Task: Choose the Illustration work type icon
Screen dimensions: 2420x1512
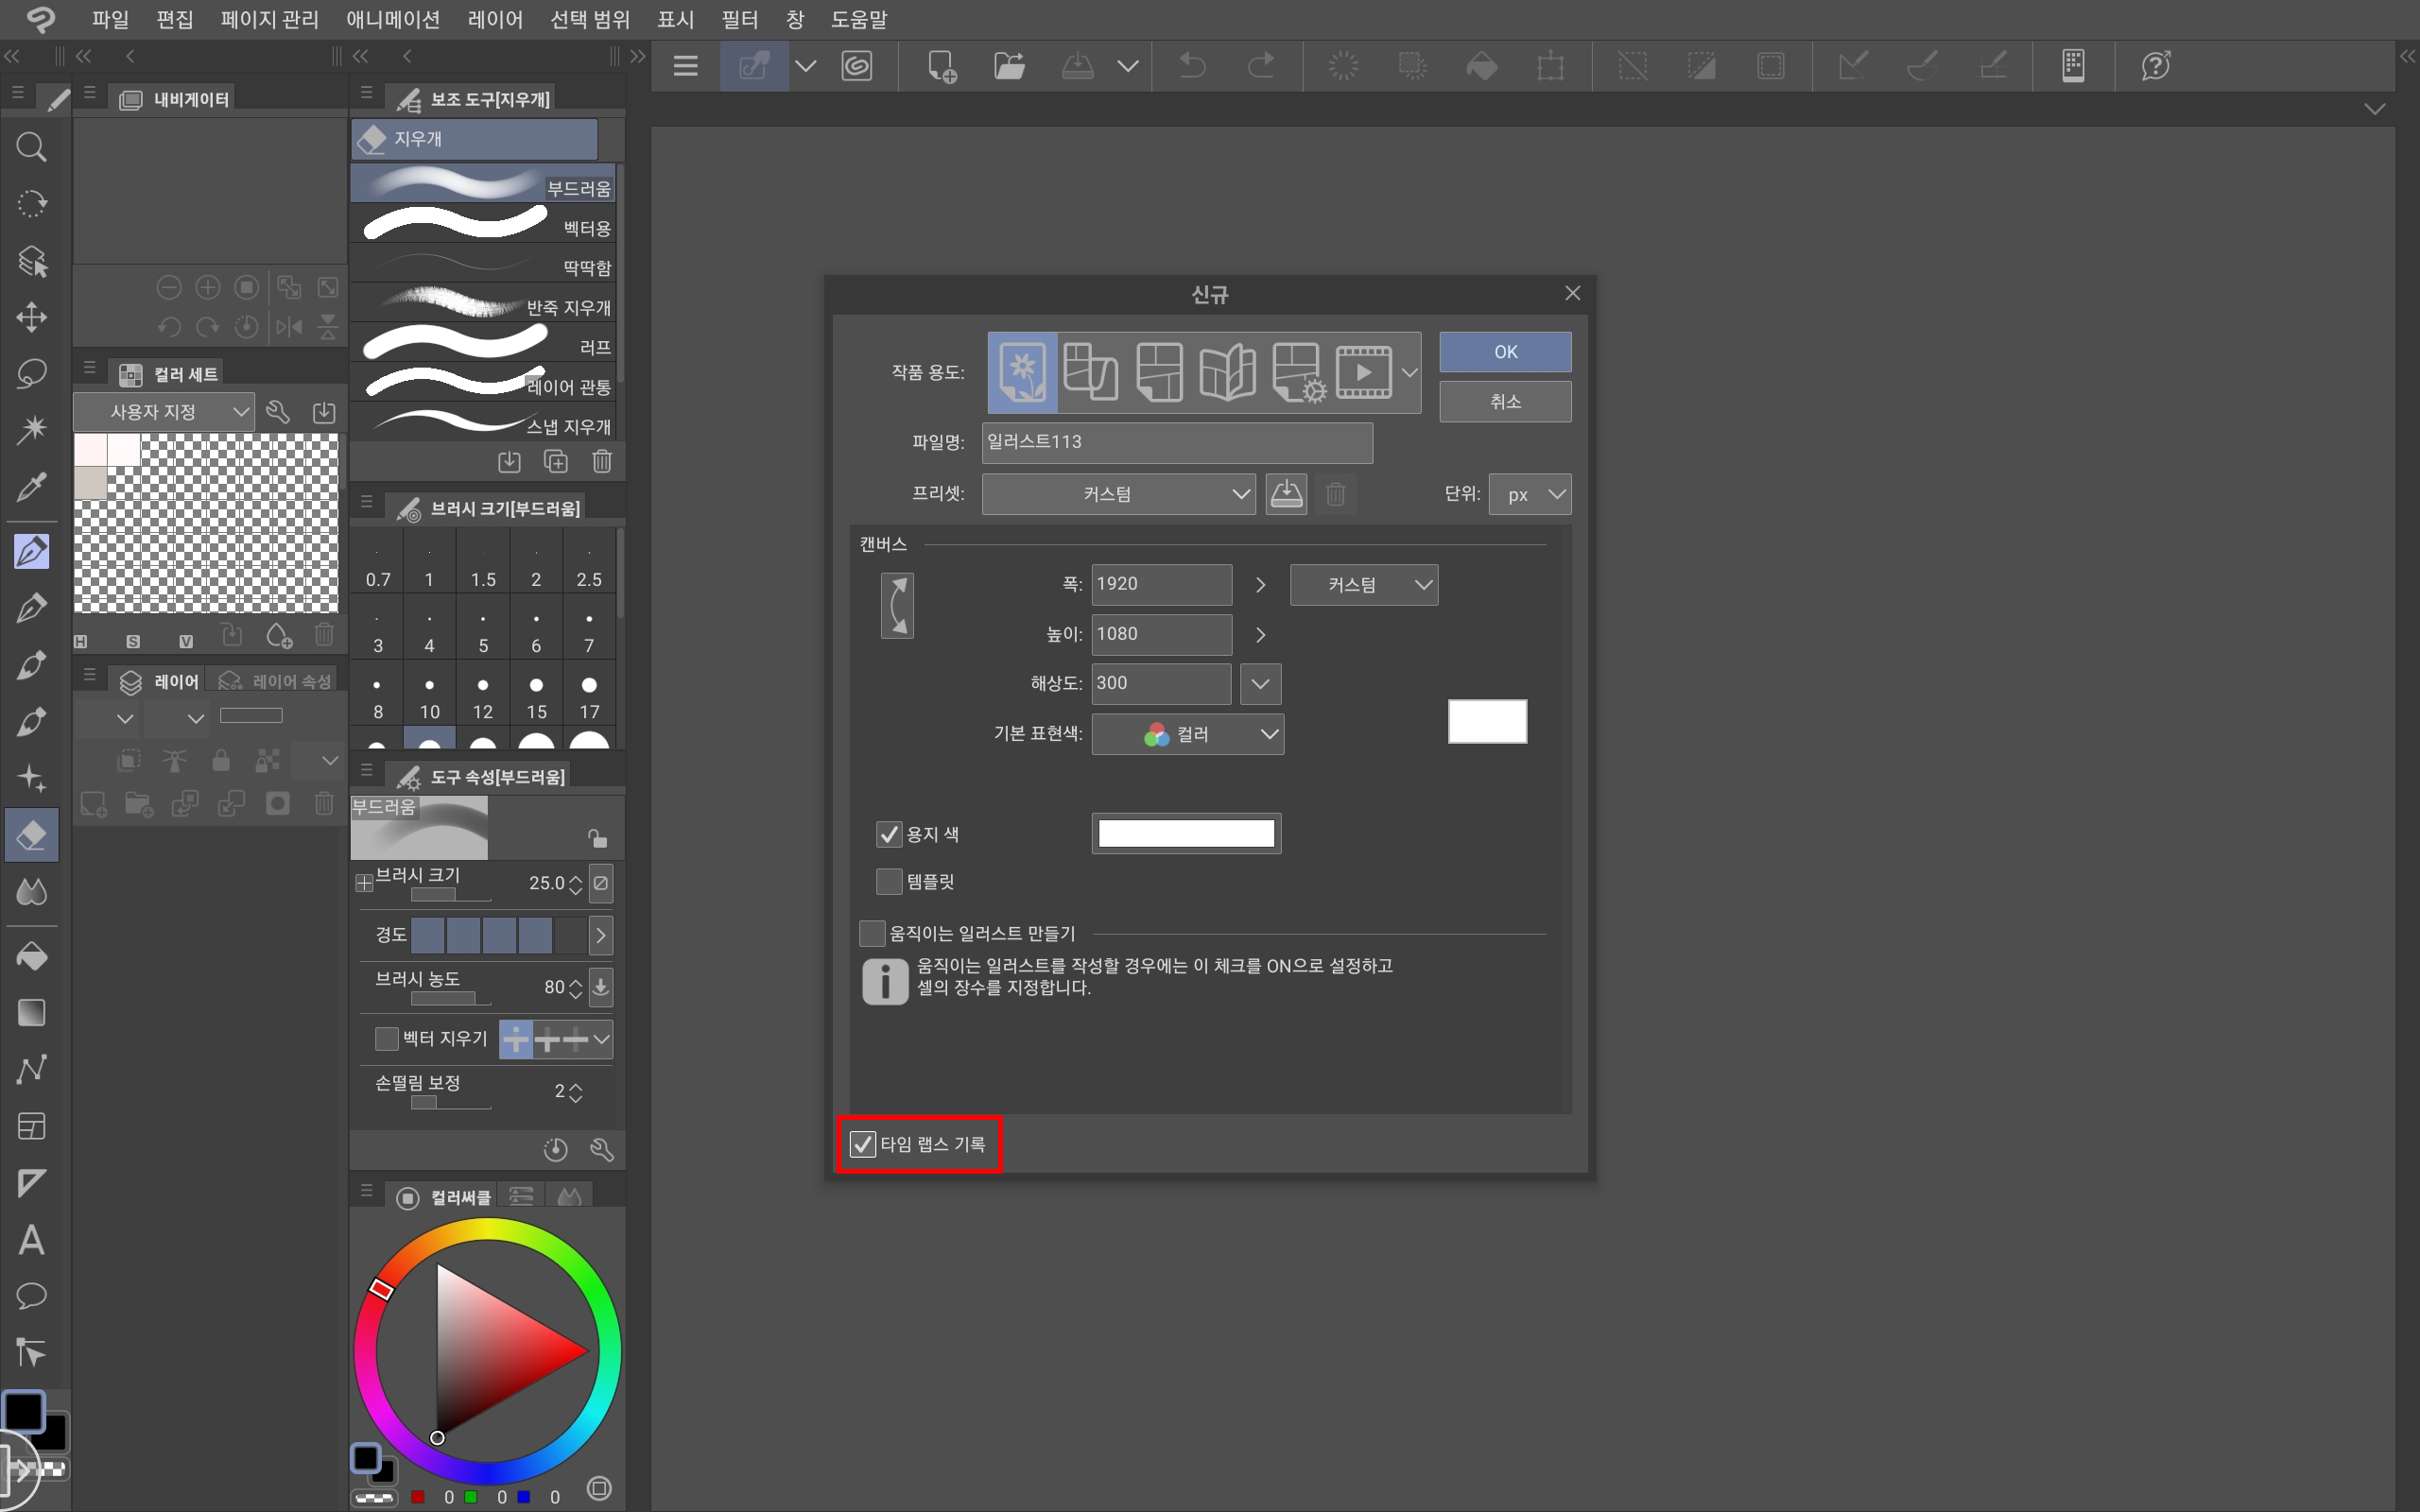Action: 1022,372
